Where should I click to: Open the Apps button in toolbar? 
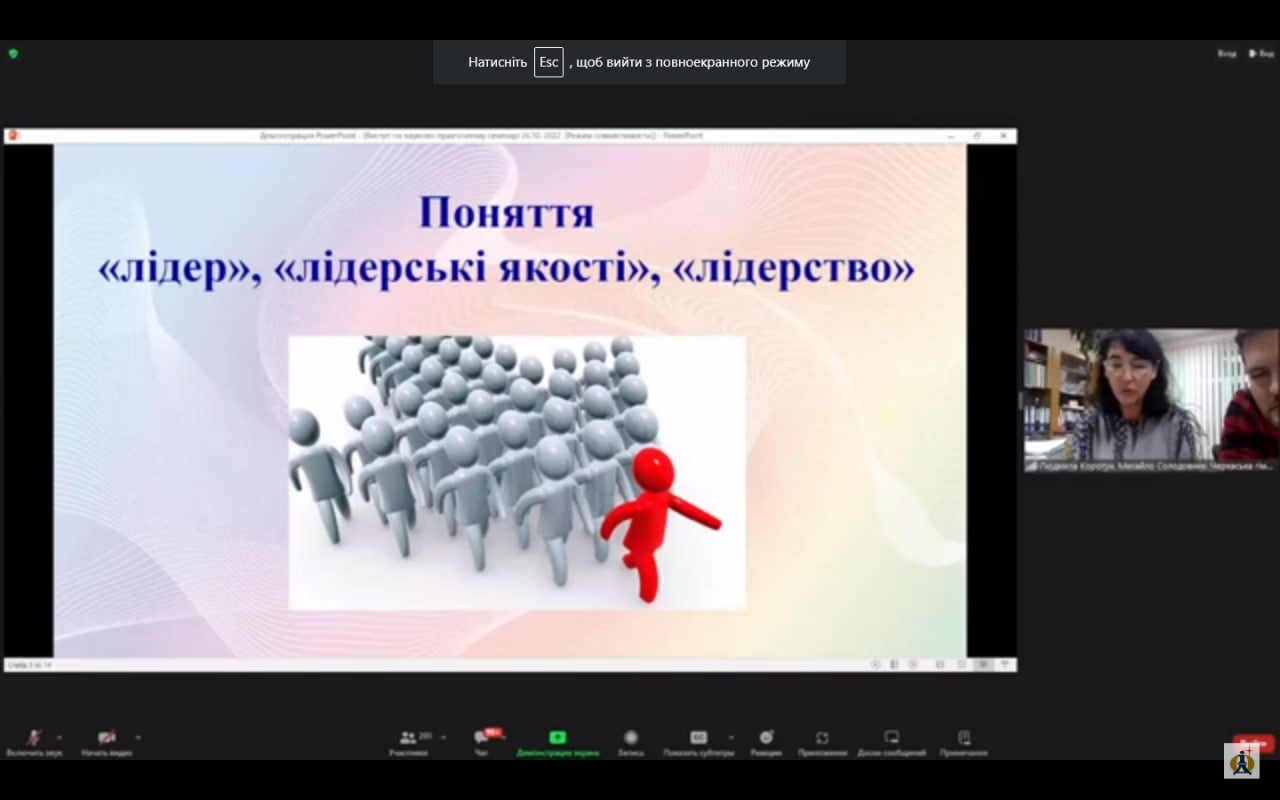(x=822, y=740)
